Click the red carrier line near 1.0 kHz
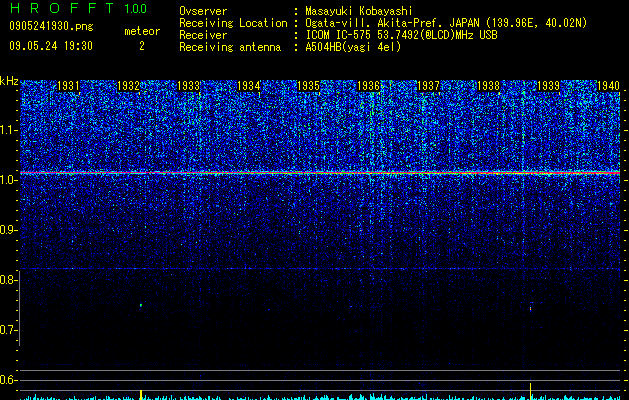The image size is (629, 400). (320, 173)
